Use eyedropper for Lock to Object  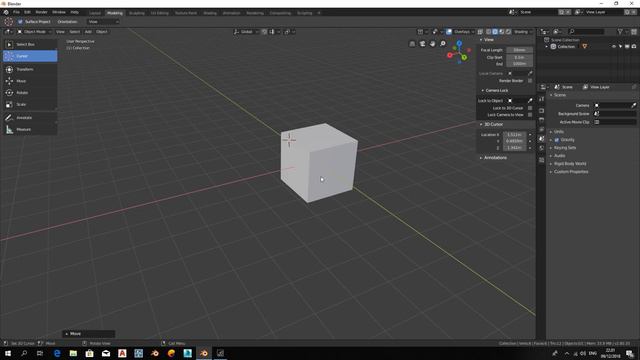530,100
